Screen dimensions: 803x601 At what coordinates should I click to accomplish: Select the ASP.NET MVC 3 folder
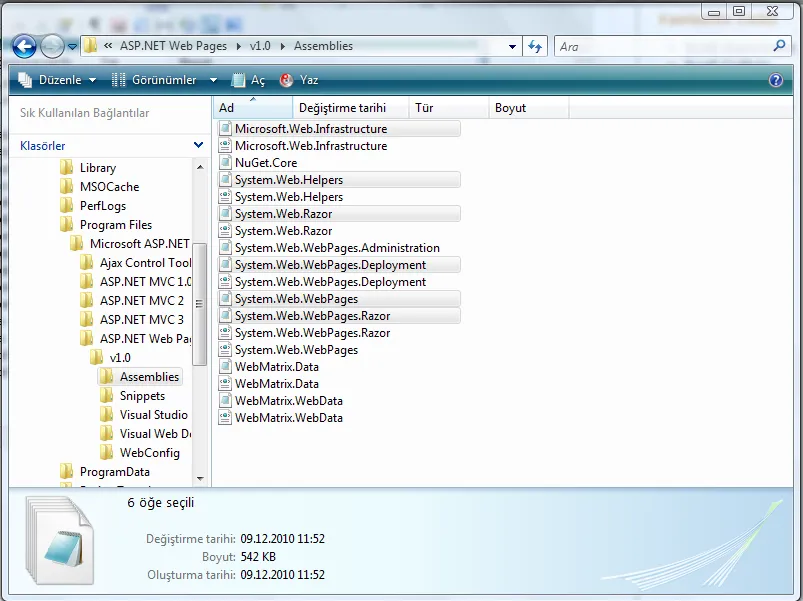(x=141, y=320)
